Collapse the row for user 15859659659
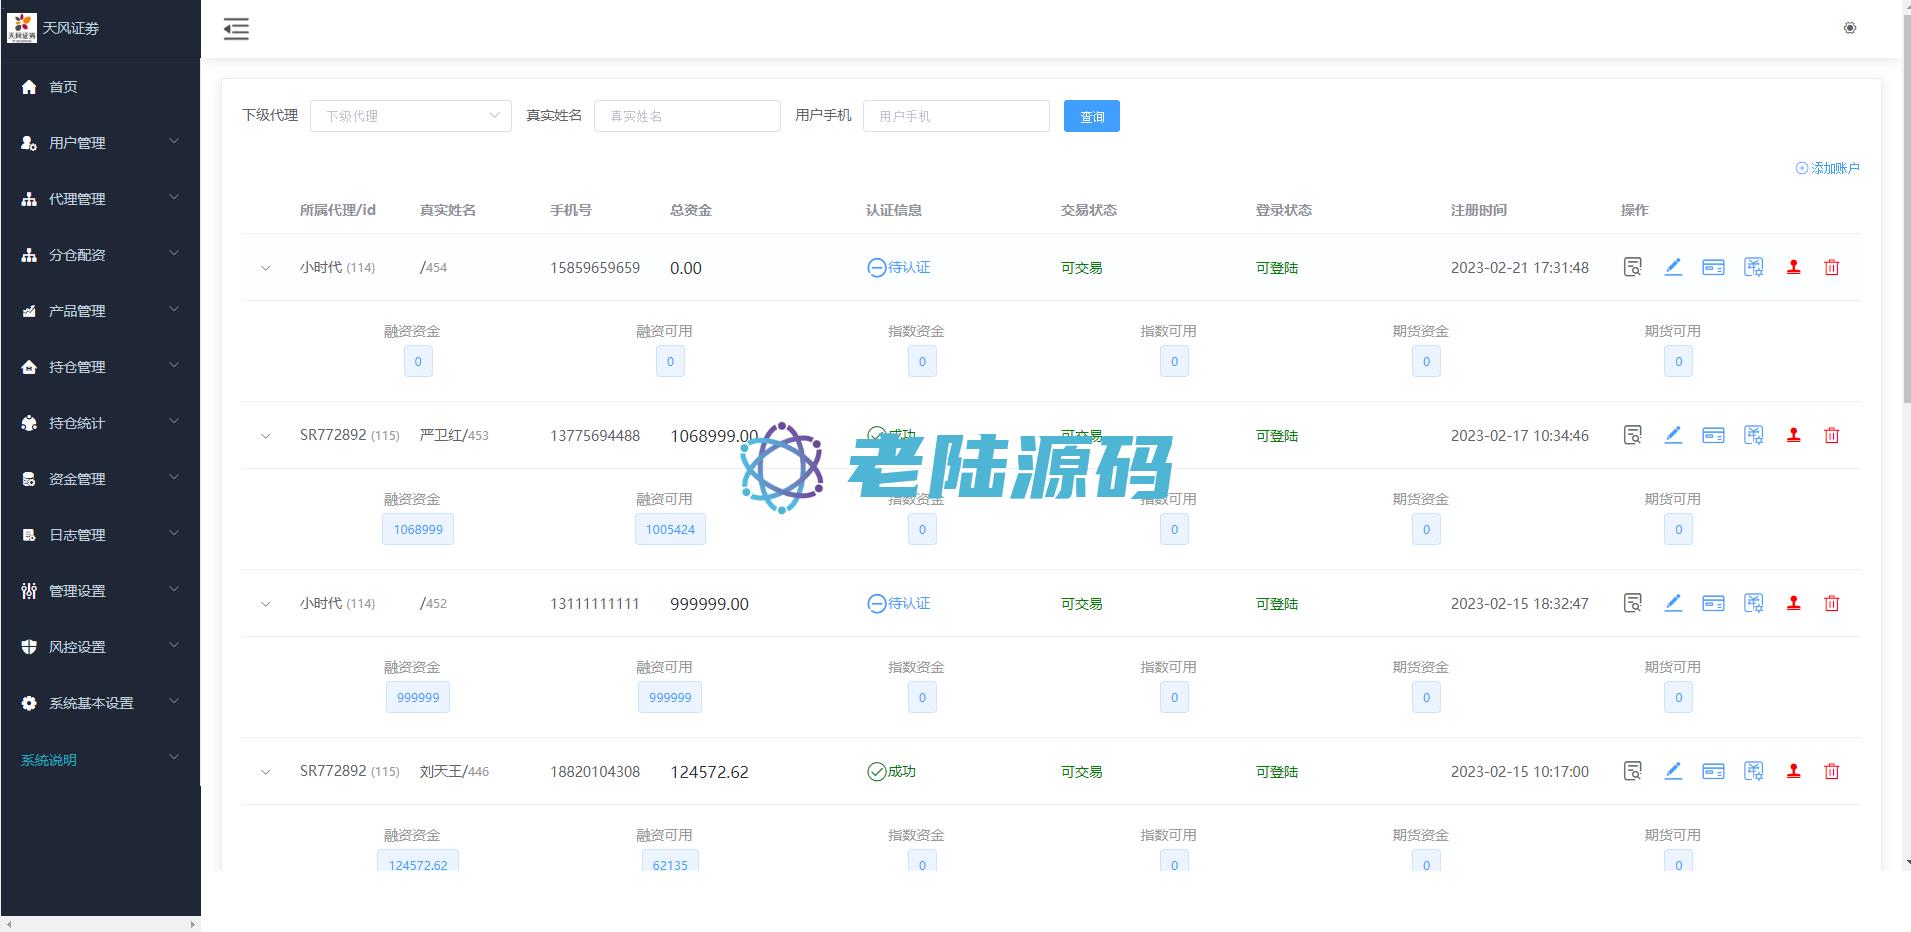This screenshot has height=932, width=1911. 265,268
